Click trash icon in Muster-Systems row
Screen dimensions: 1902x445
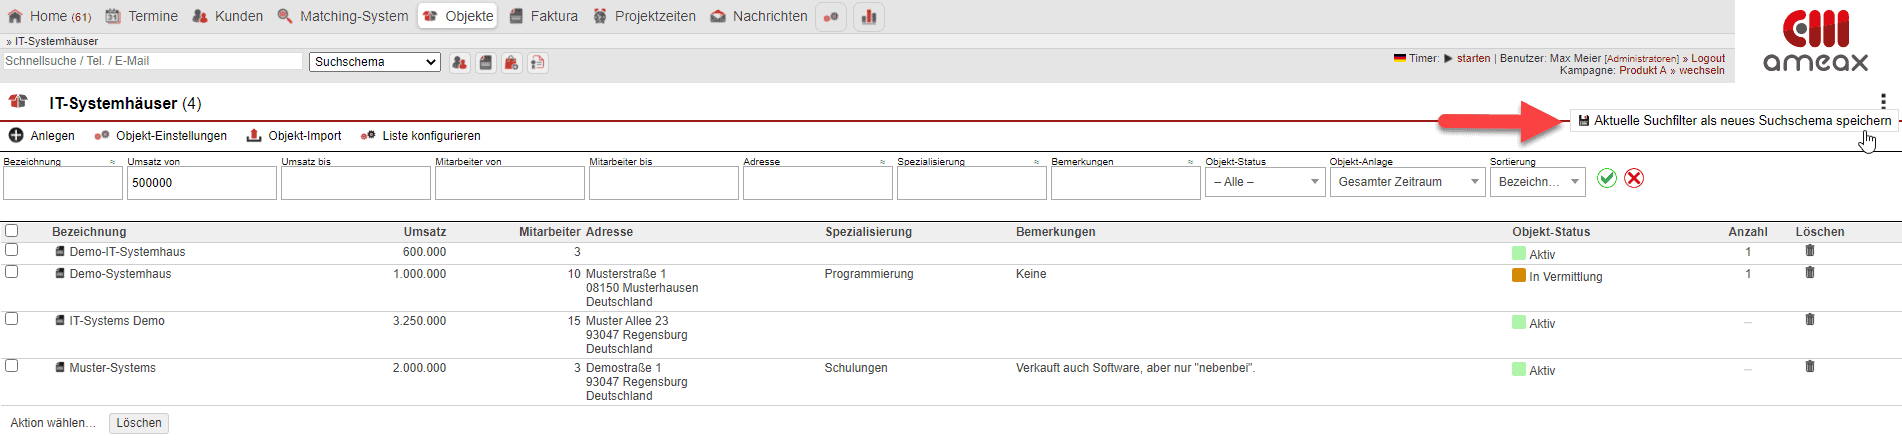pyautogui.click(x=1809, y=367)
